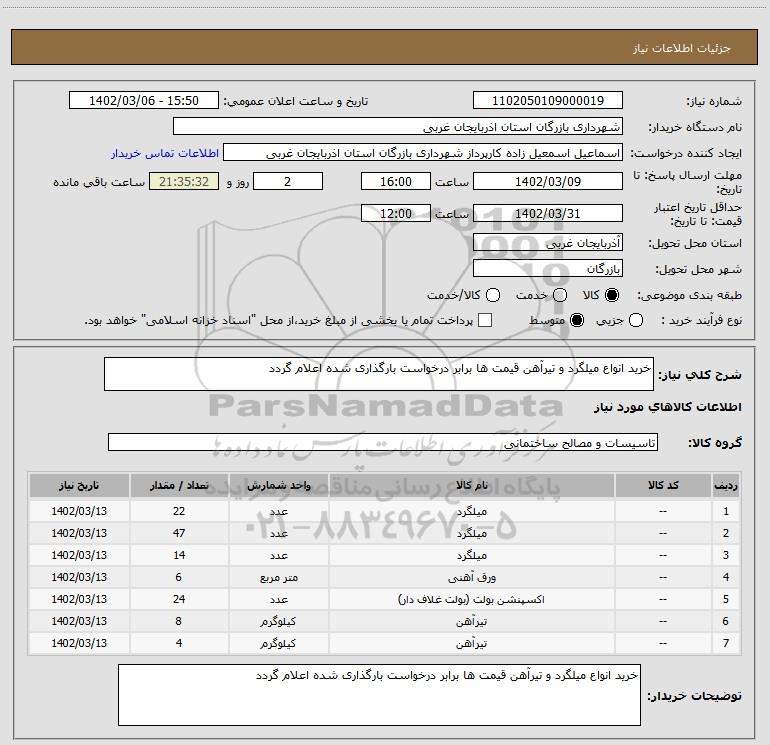Click میلگرد name in row 2

click(x=472, y=533)
